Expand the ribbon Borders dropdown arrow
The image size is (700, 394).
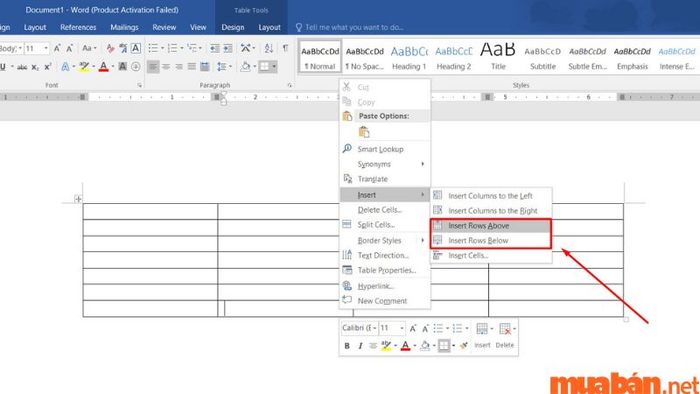[274, 67]
